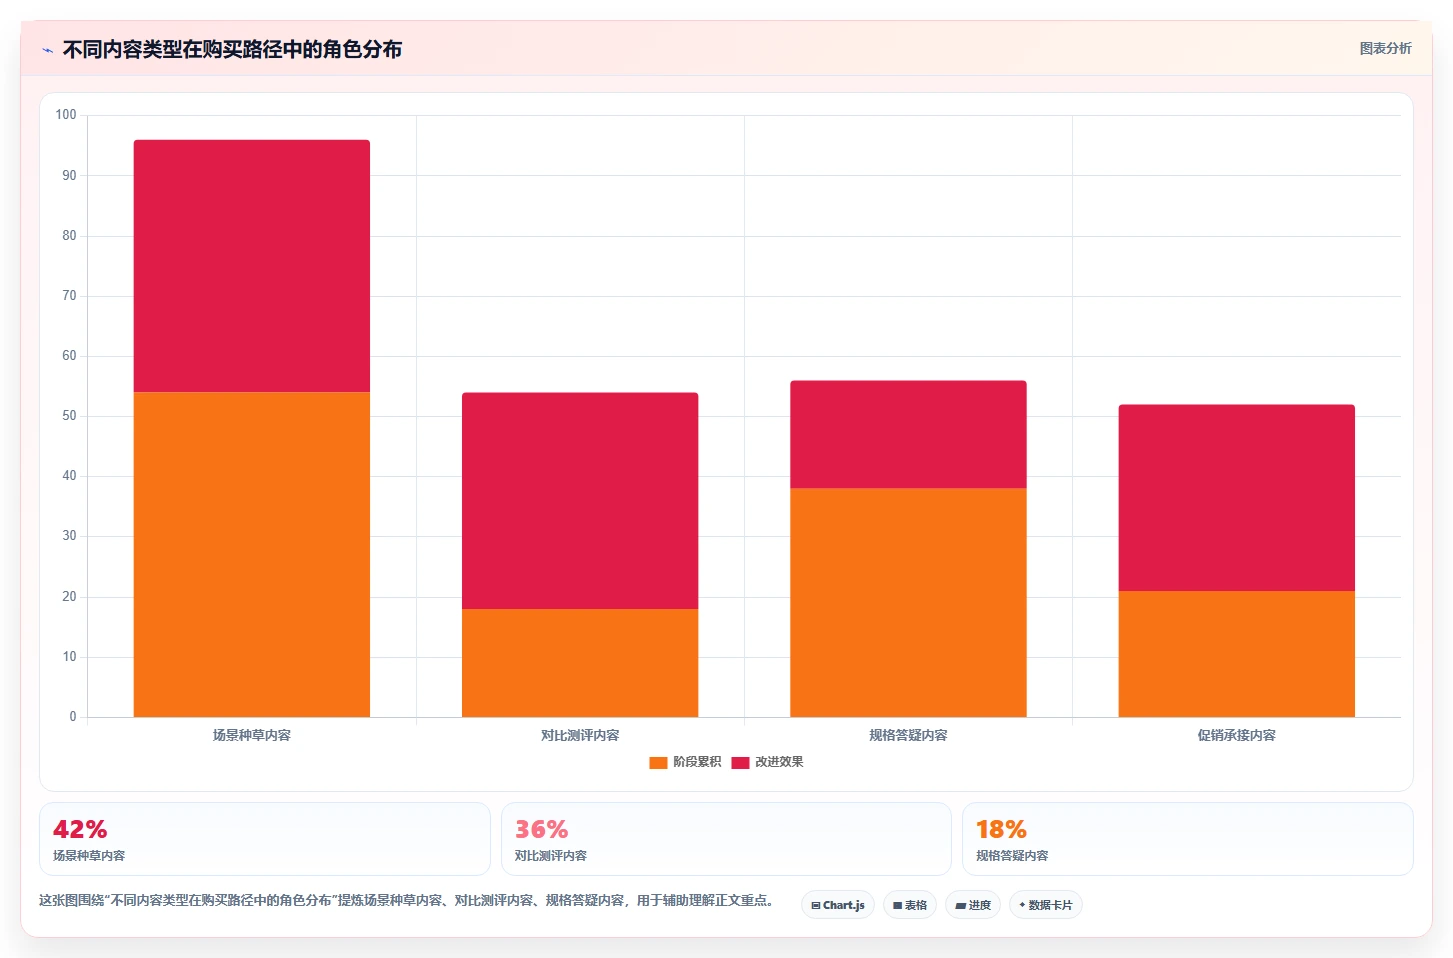Click the 表格 tag chip

click(x=910, y=905)
